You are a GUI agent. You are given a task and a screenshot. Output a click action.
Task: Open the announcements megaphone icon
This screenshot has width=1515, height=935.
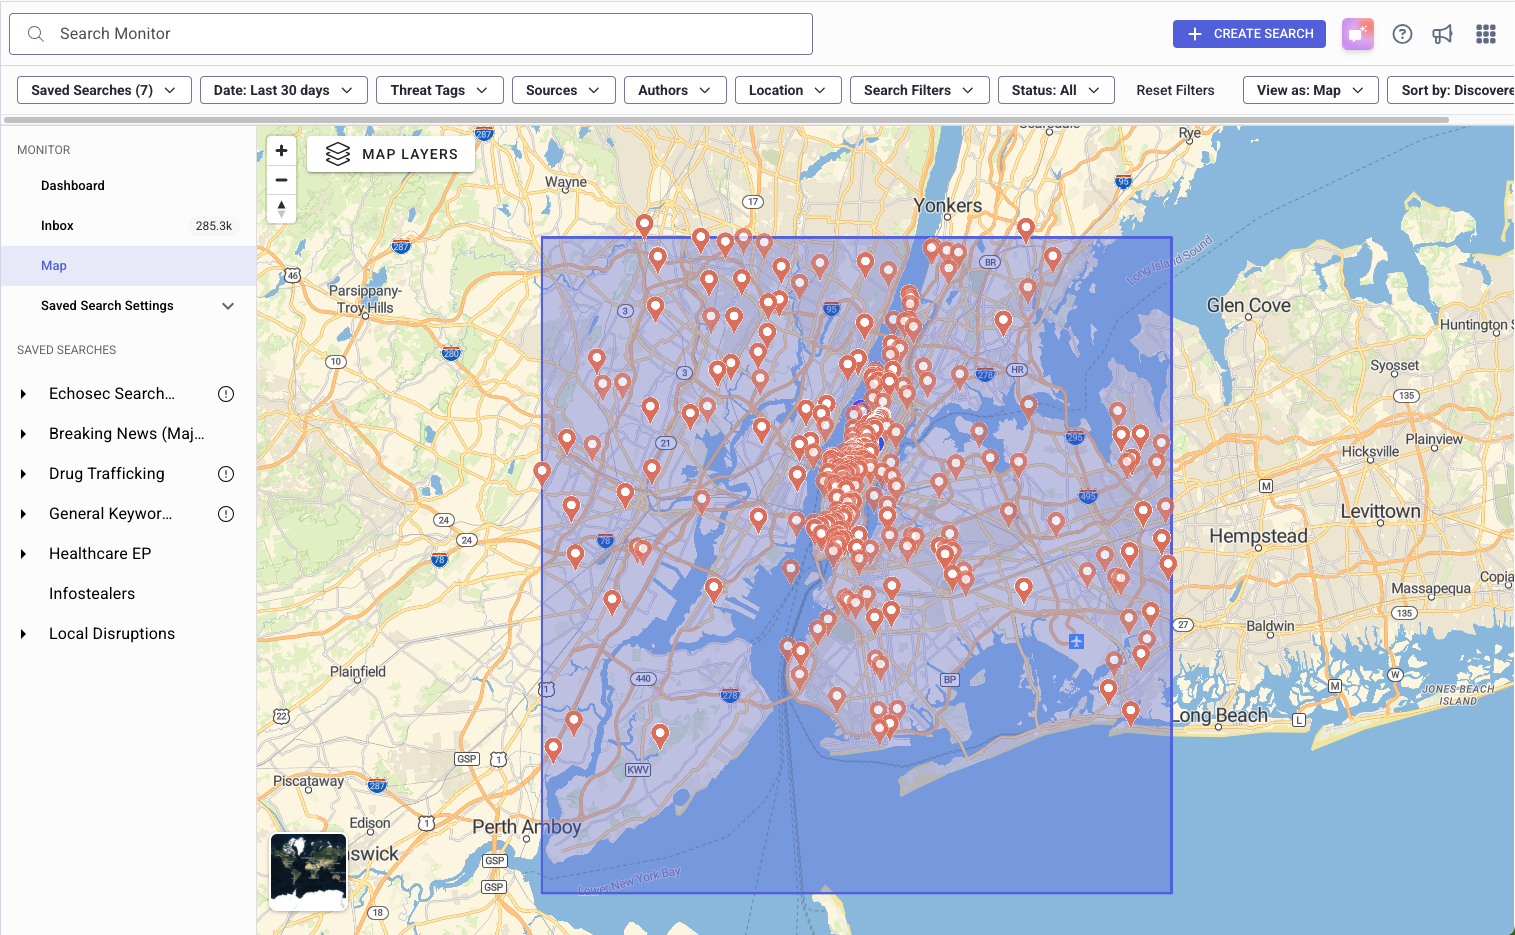pos(1442,34)
